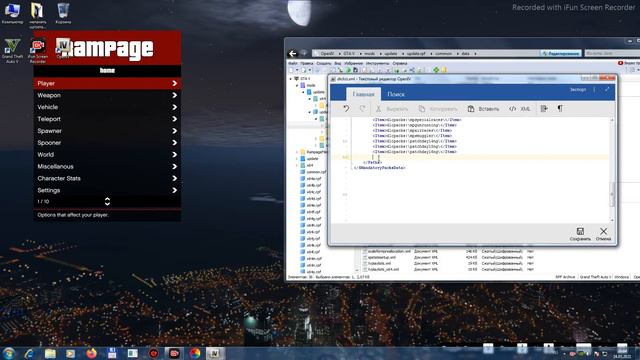Collapse the mods tree node
This screenshot has width=640, height=360.
click(x=297, y=85)
